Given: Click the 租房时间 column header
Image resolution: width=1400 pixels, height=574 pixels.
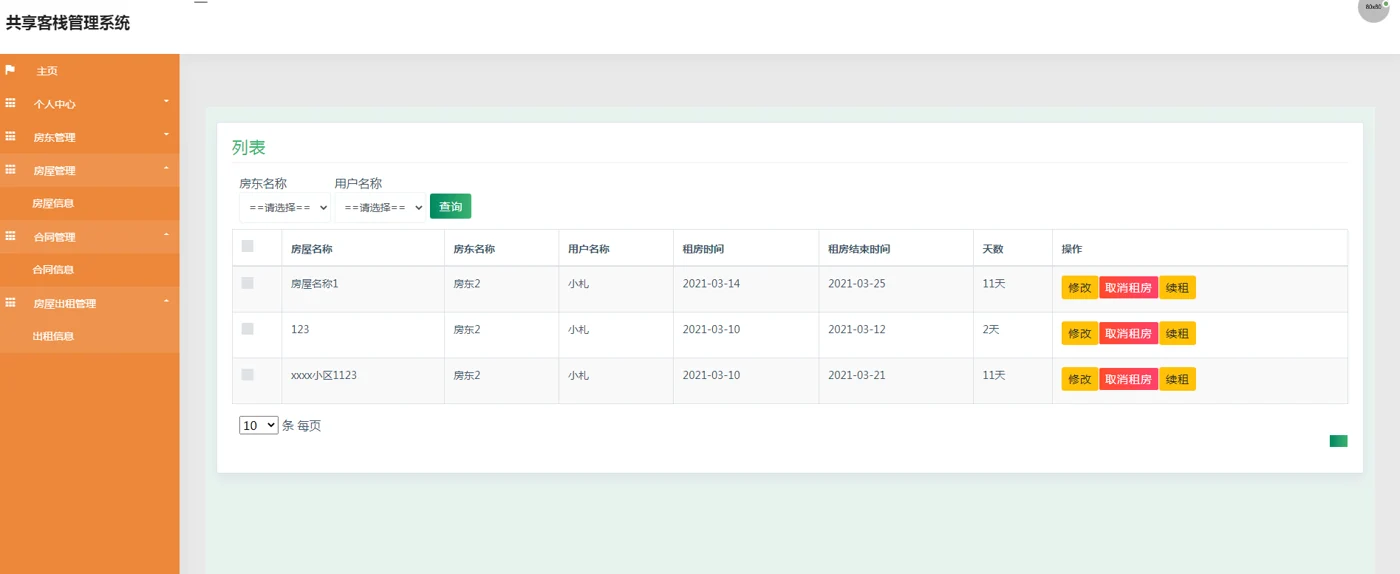Looking at the screenshot, I should pyautogui.click(x=703, y=249).
